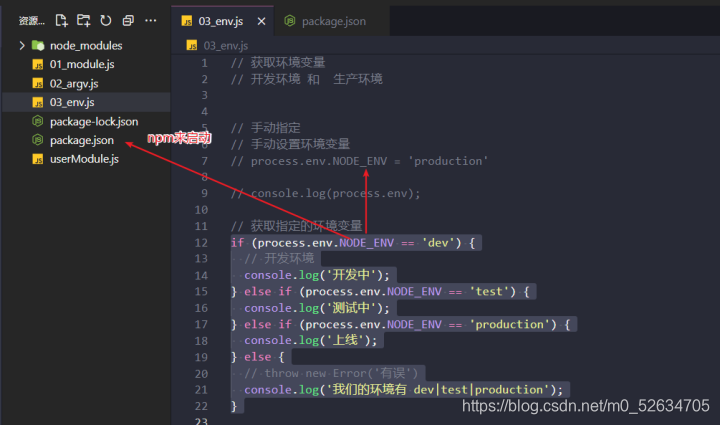Image resolution: width=720 pixels, height=425 pixels.
Task: Switch to the 03_env.js editor tab
Action: click(221, 21)
